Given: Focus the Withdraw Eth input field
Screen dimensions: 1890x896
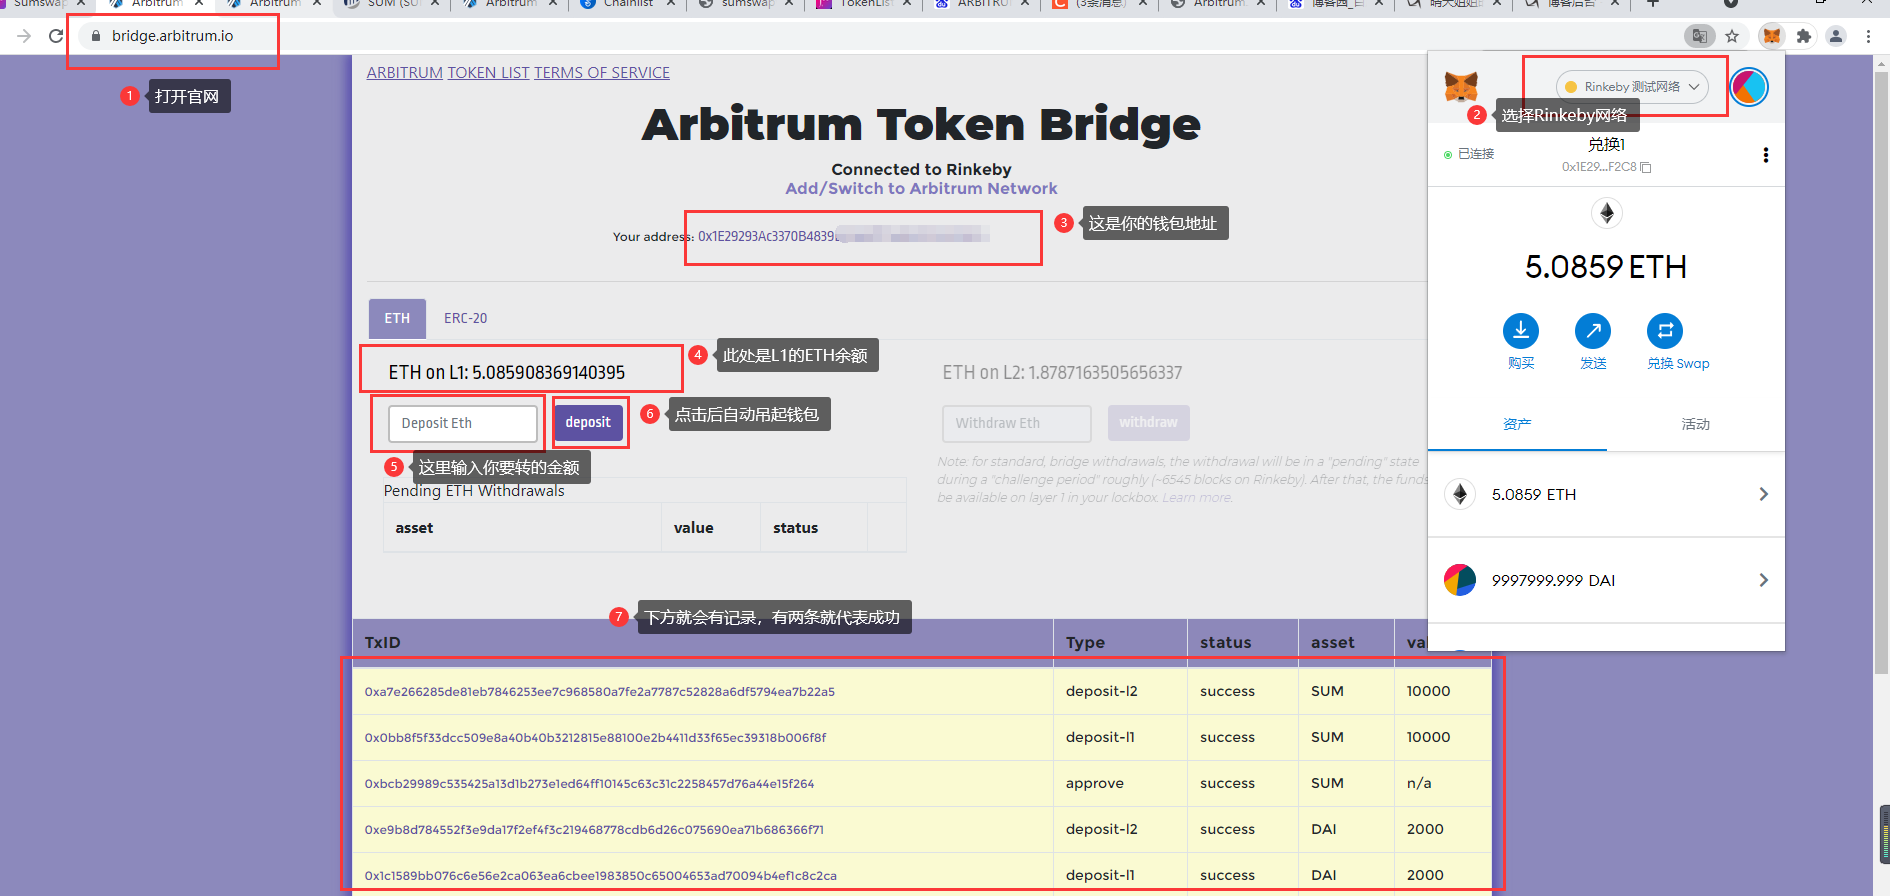Looking at the screenshot, I should [1017, 423].
